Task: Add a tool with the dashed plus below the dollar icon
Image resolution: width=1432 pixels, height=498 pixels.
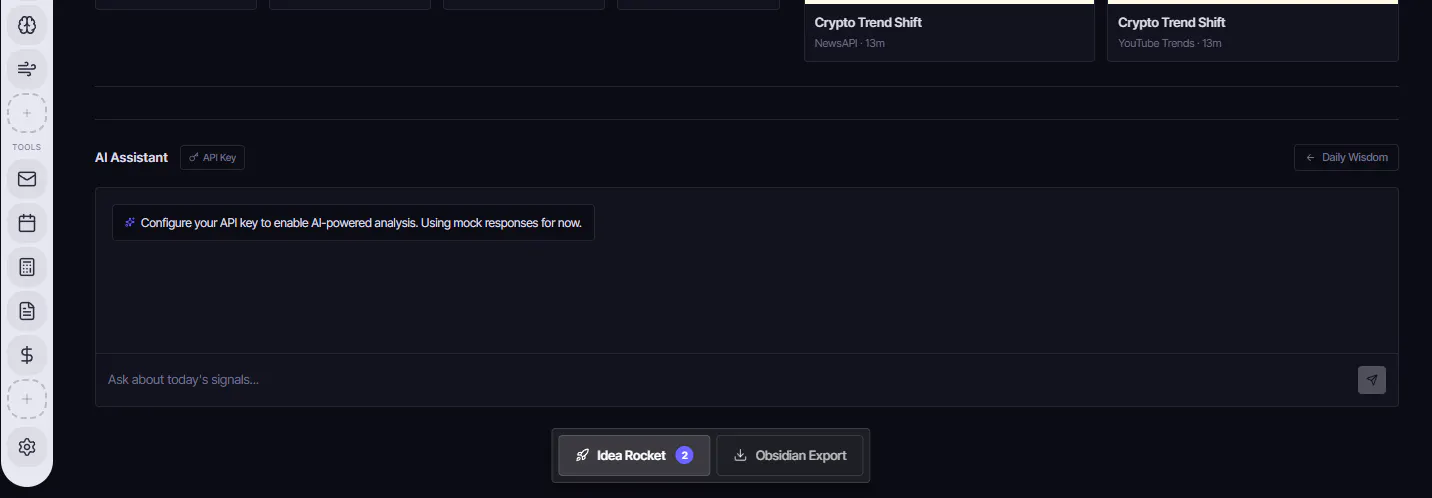Action: (27, 399)
